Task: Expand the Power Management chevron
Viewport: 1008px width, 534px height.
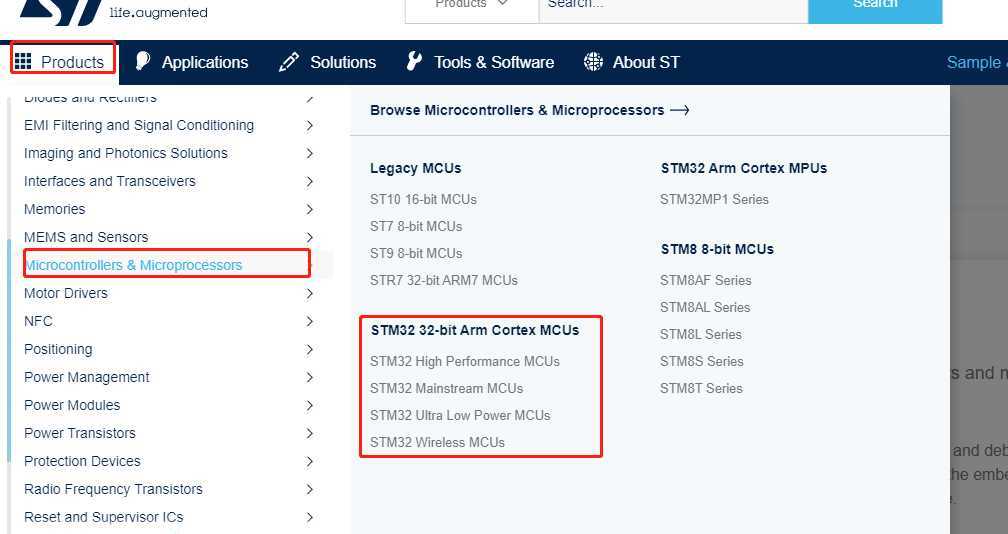Action: click(x=310, y=377)
